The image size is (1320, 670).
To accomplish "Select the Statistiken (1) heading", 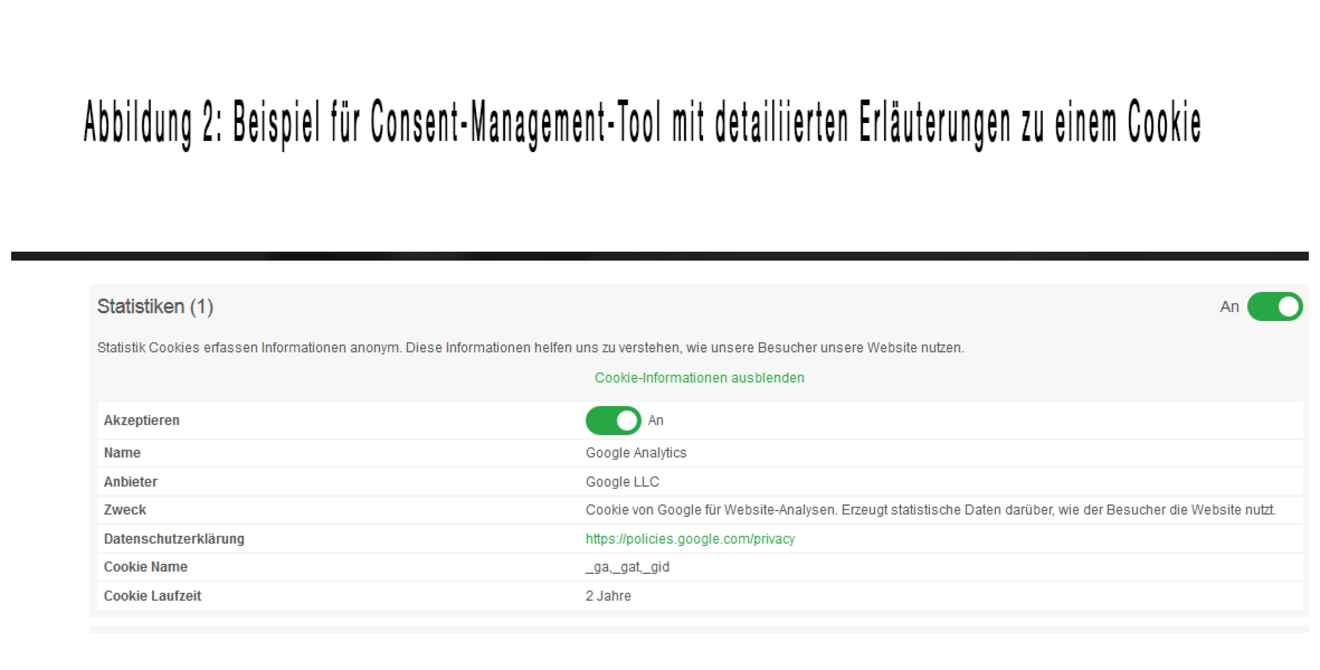I will [155, 307].
